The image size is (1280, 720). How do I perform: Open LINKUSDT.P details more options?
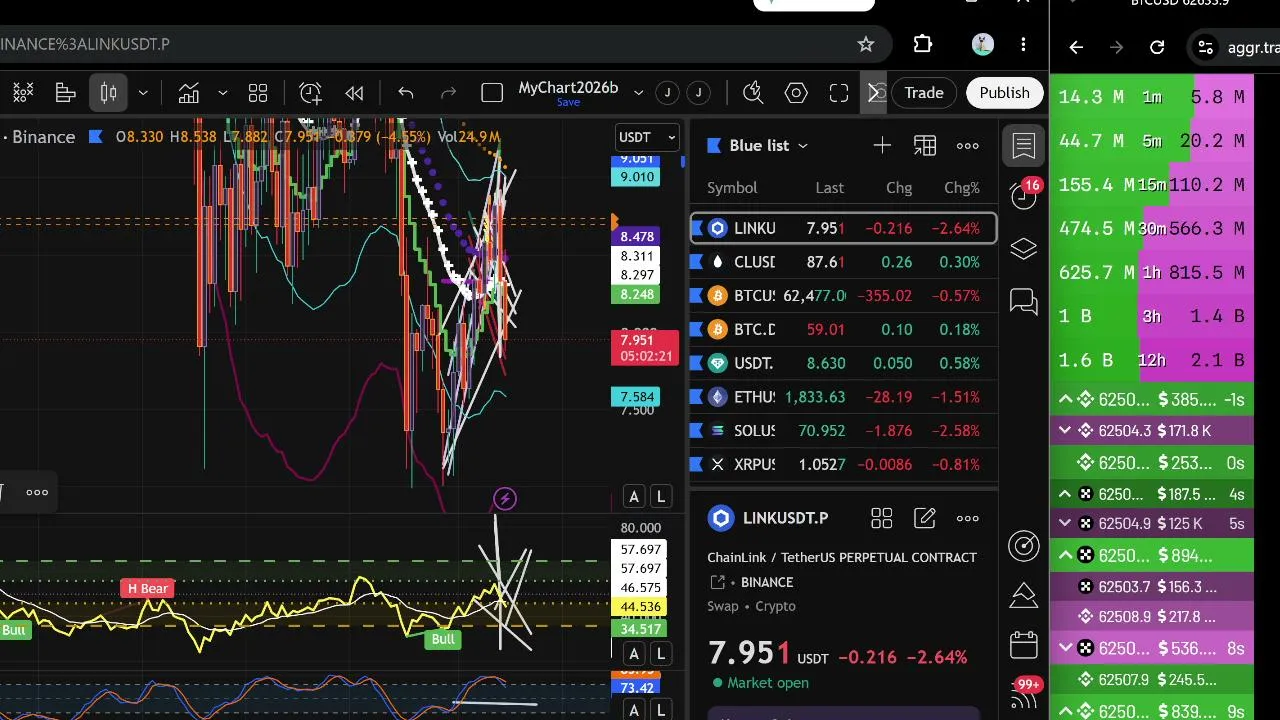click(968, 518)
